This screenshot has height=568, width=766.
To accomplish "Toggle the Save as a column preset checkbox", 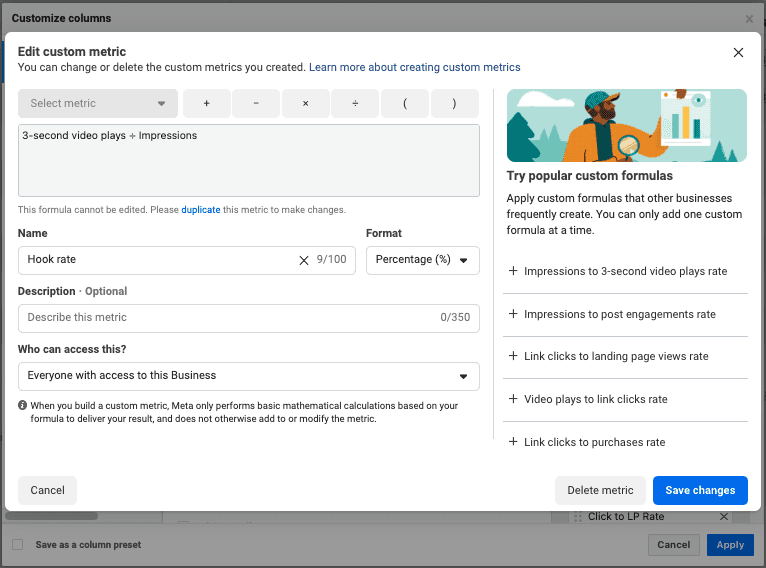I will 18,545.
